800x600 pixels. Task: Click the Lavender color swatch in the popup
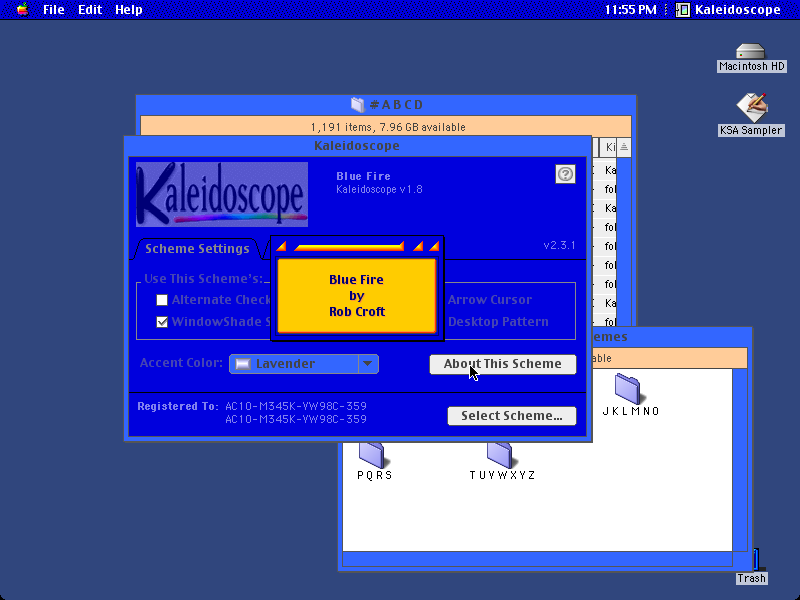coord(243,364)
